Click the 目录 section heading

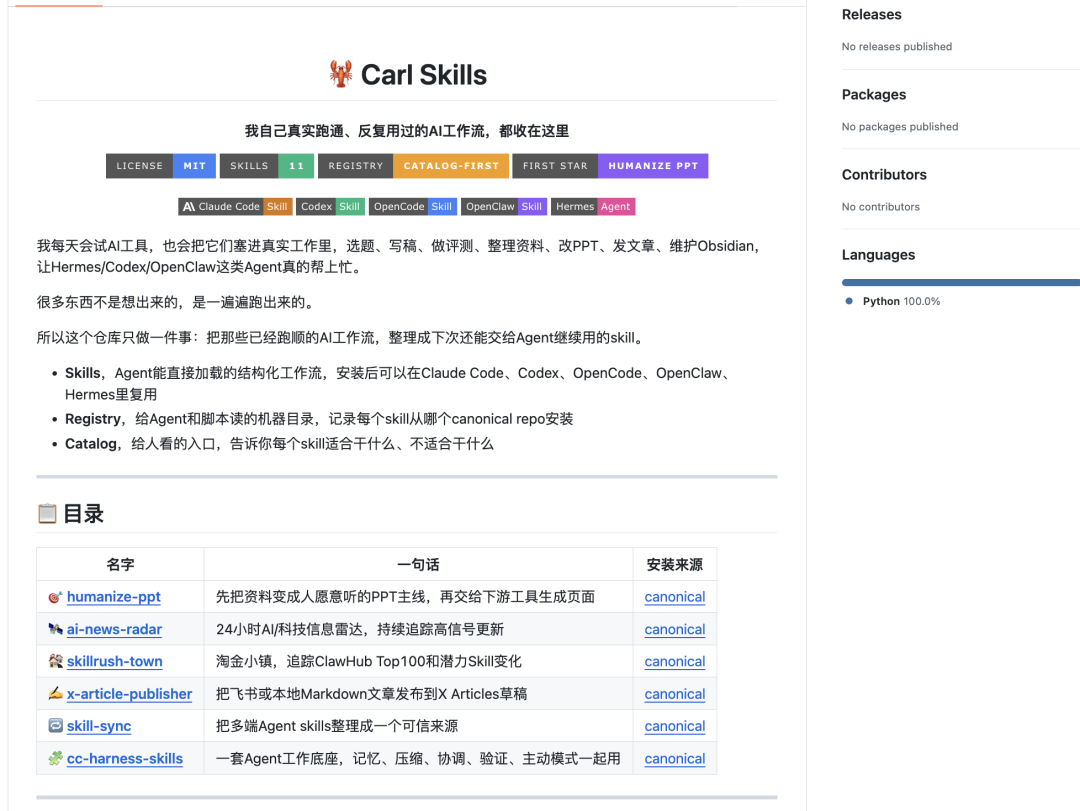tap(83, 513)
